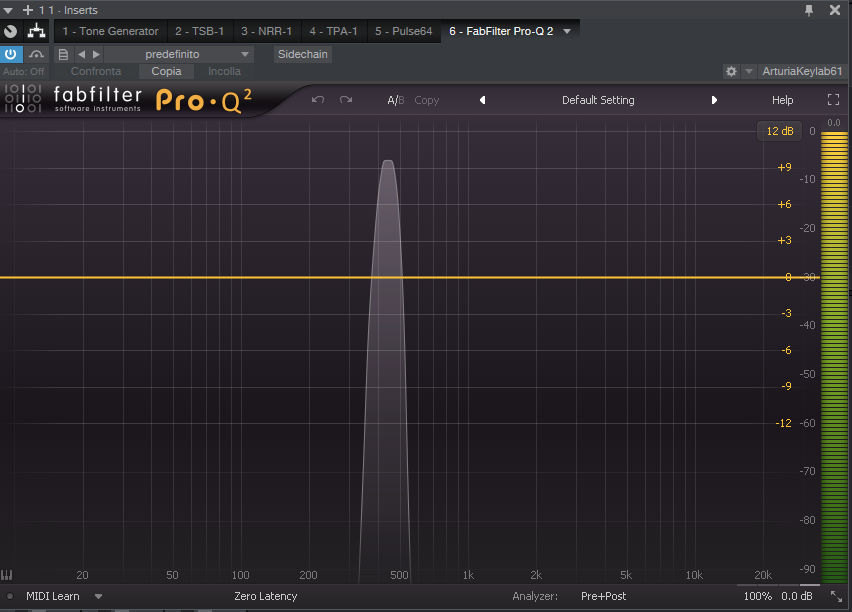Viewport: 852px width, 612px height.
Task: Select next preset arrow beside predefinito
Action: tap(96, 54)
